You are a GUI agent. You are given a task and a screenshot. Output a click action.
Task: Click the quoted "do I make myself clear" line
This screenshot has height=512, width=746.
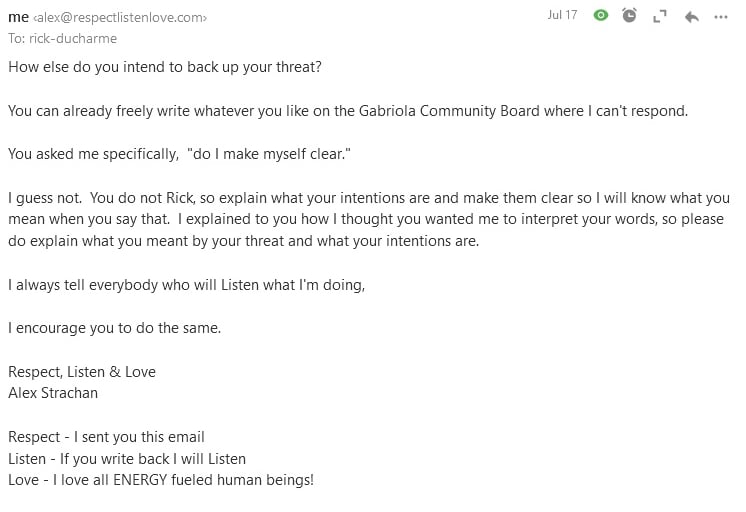(179, 154)
